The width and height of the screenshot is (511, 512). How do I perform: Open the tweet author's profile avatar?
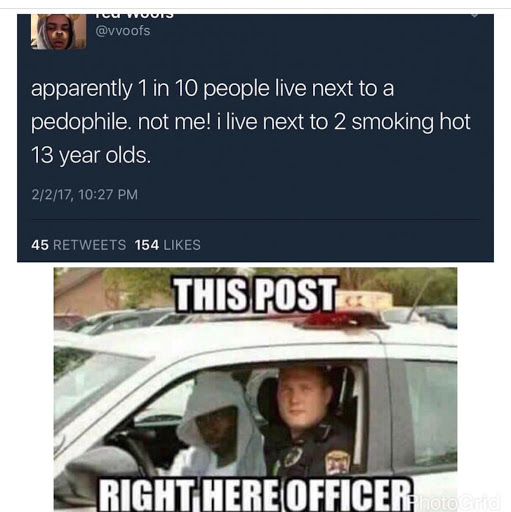pyautogui.click(x=58, y=32)
